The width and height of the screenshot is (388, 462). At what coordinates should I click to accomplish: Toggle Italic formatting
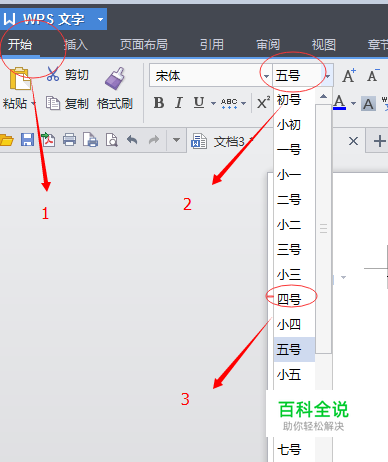179,103
